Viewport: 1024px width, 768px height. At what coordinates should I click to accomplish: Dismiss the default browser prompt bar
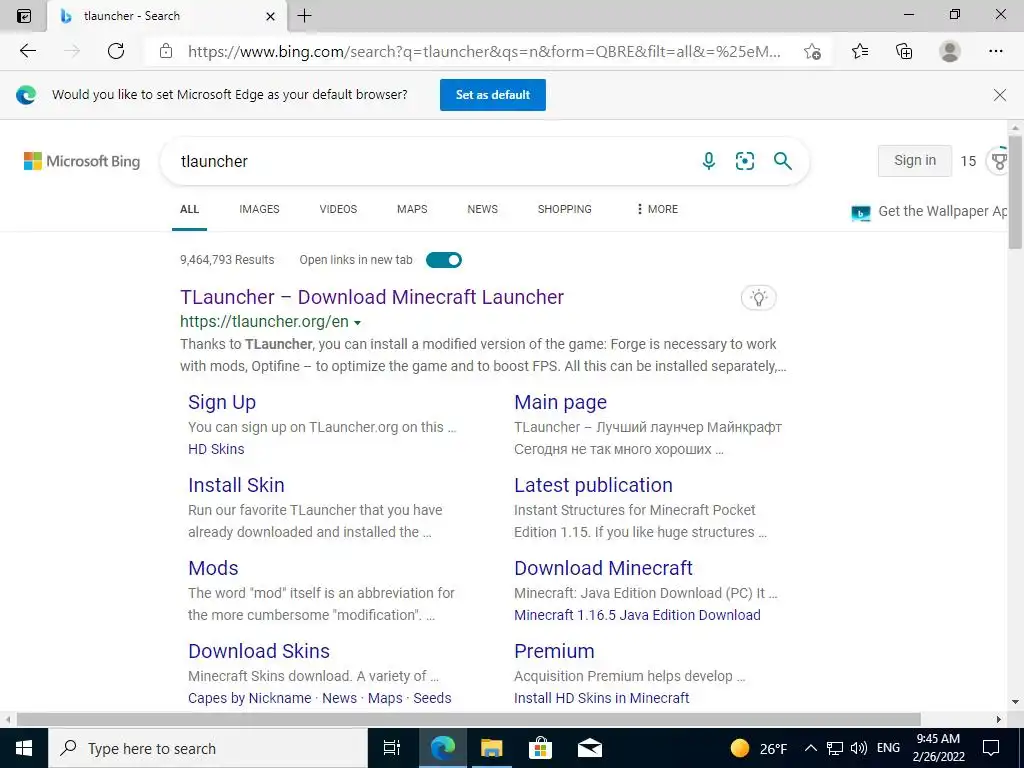tap(999, 95)
